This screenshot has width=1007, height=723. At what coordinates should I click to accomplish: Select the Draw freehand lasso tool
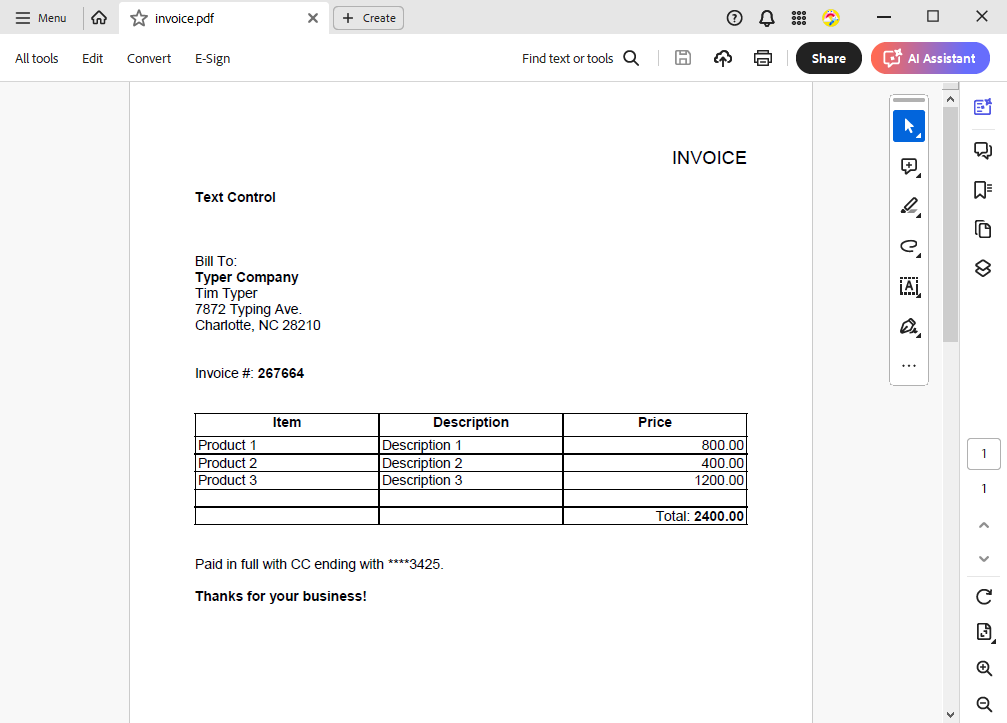click(909, 246)
